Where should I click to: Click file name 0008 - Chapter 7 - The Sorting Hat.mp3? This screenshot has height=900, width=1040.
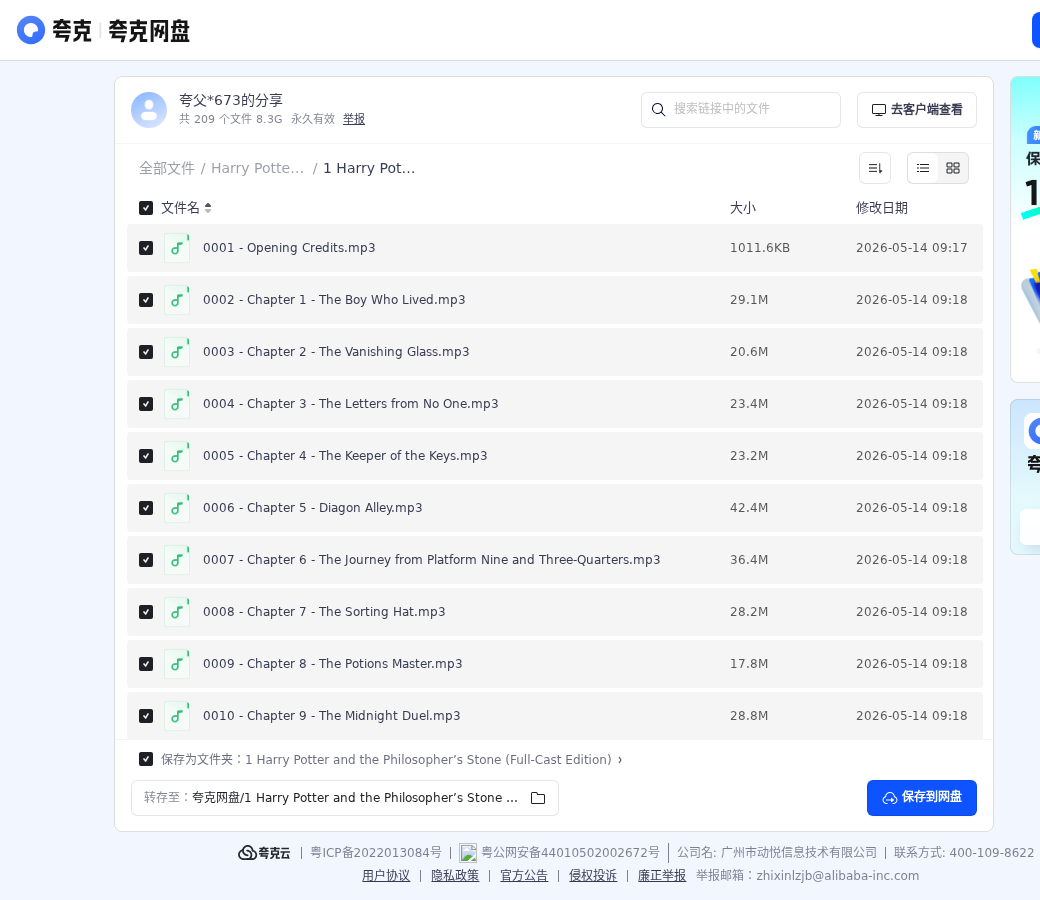click(x=324, y=612)
